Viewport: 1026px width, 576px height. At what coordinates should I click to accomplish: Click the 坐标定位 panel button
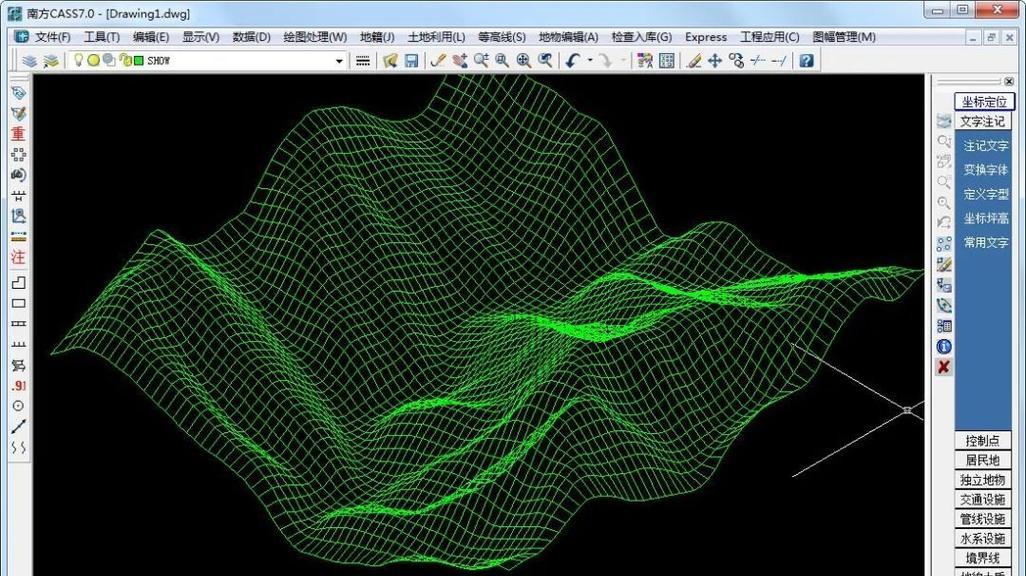(984, 102)
